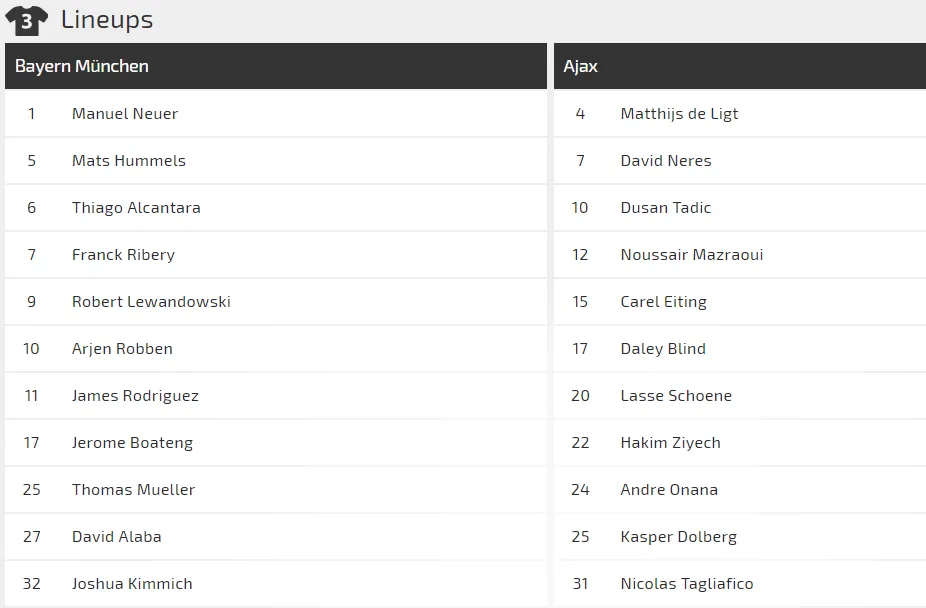
Task: Open Nicolas Tagliafico's player page
Action: pyautogui.click(x=687, y=584)
